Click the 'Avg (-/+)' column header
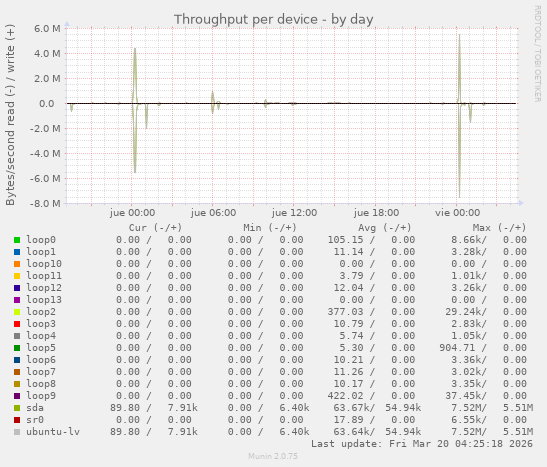Screen dimensions: 547x467 (x=384, y=228)
